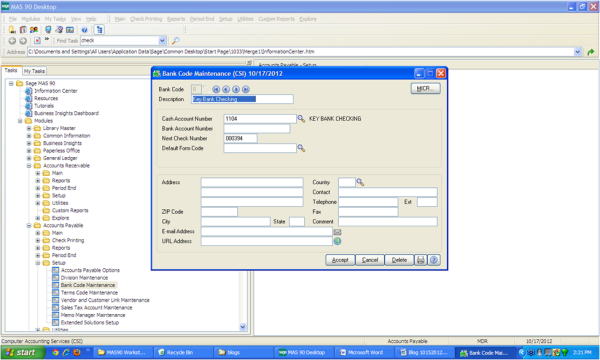This screenshot has width=600, height=360.
Task: Click the E-mail envelope icon
Action: pyautogui.click(x=338, y=232)
